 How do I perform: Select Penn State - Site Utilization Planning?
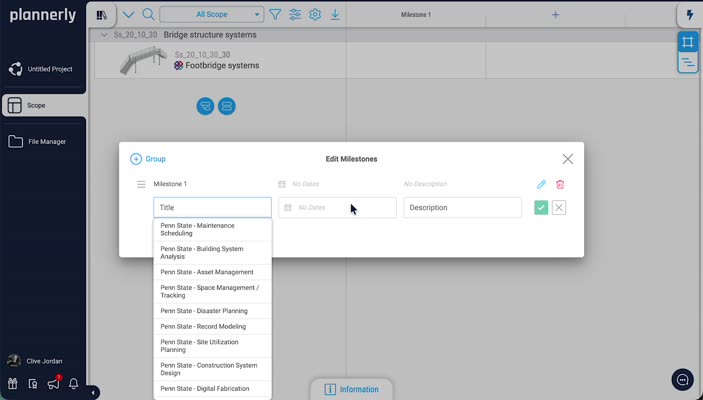coord(213,346)
